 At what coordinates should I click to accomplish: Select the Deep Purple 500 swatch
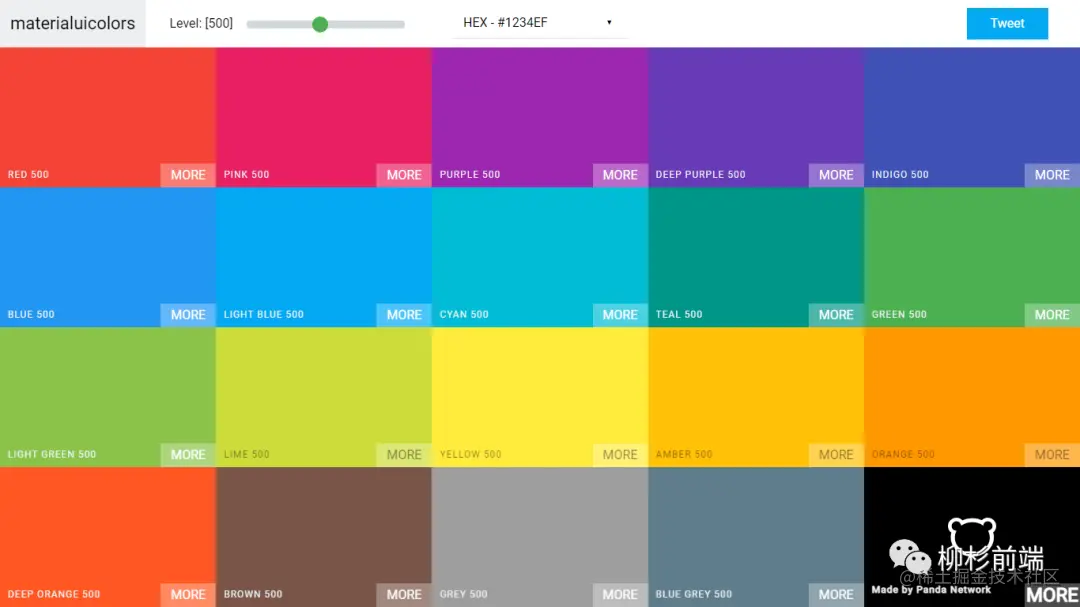pos(756,117)
